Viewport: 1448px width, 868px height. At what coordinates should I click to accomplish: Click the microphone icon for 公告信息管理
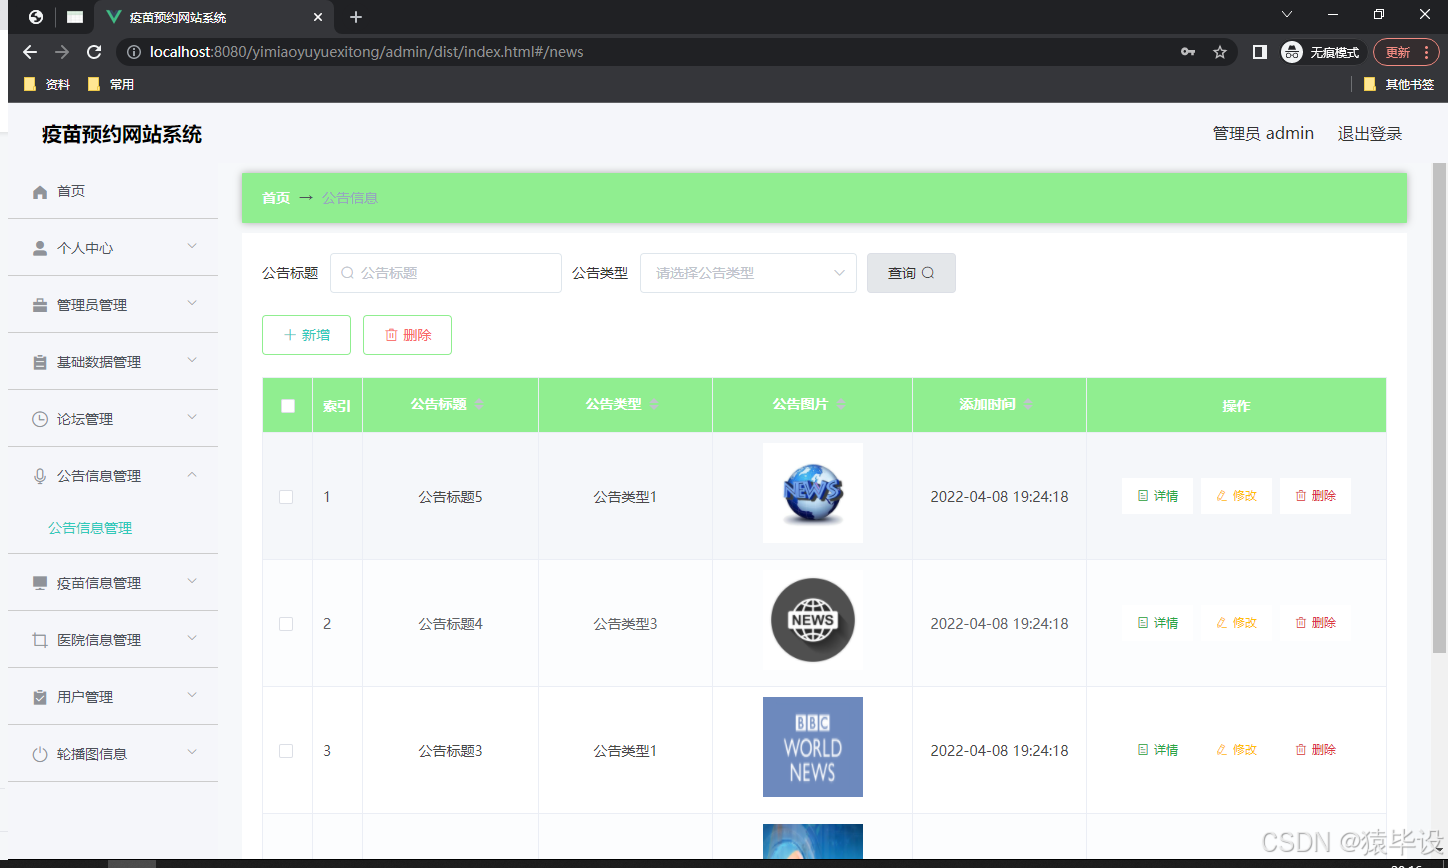[x=40, y=476]
